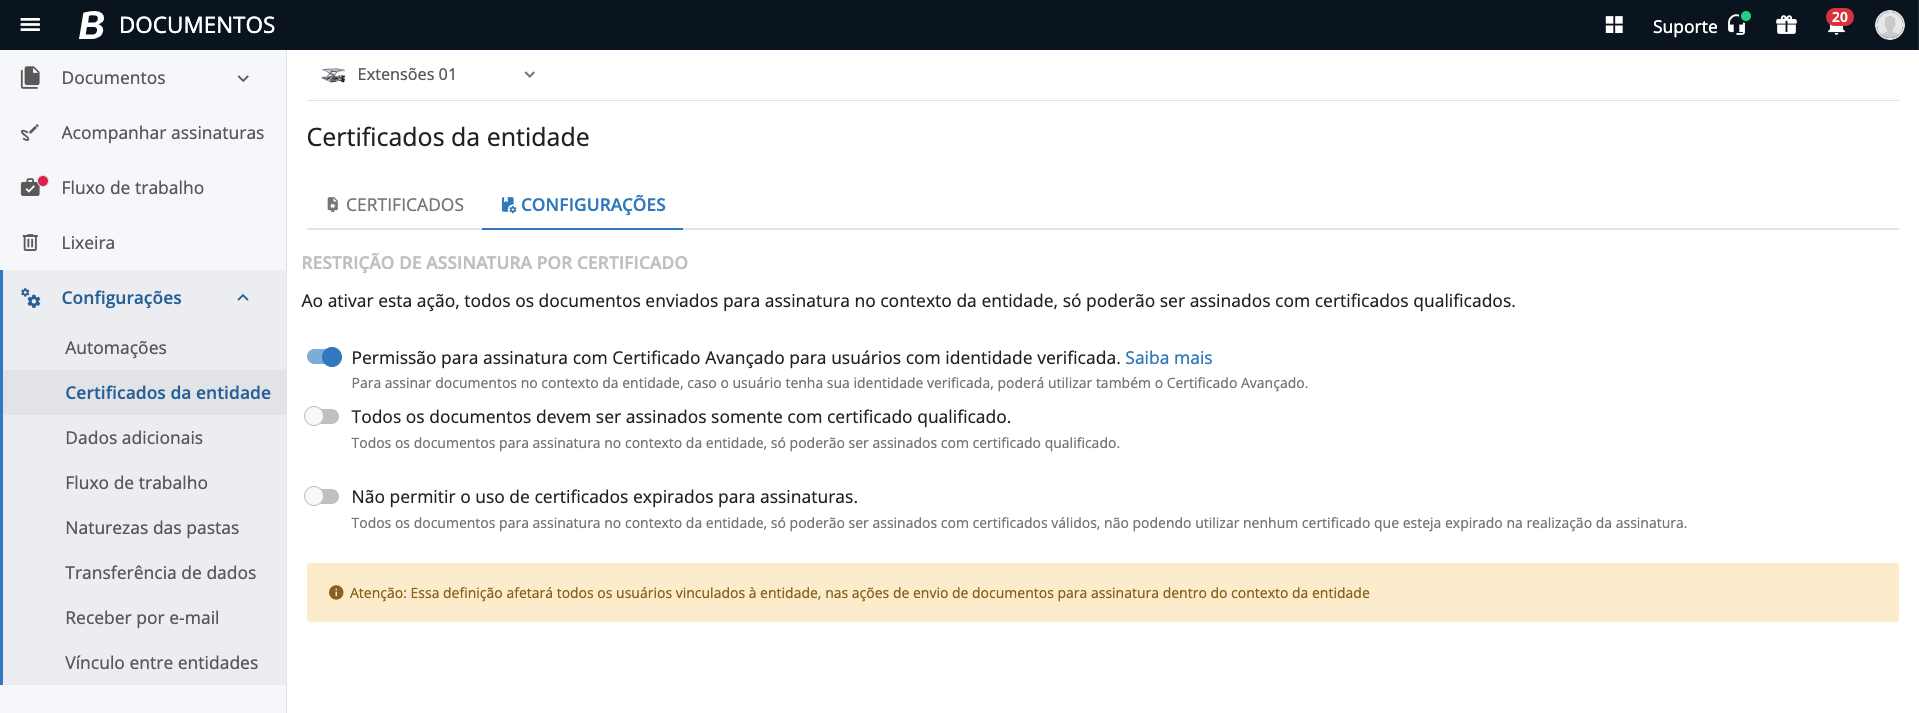
Task: Open the Suporte headset icon
Action: coord(1737,25)
